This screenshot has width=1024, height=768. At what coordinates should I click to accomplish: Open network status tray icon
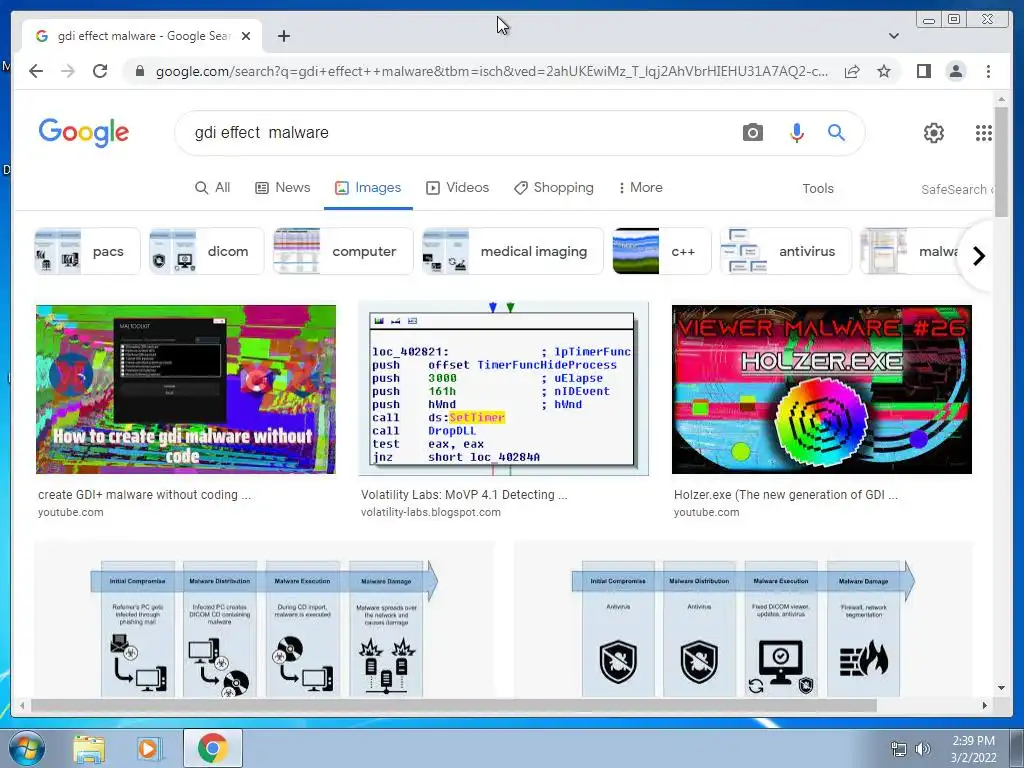899,749
